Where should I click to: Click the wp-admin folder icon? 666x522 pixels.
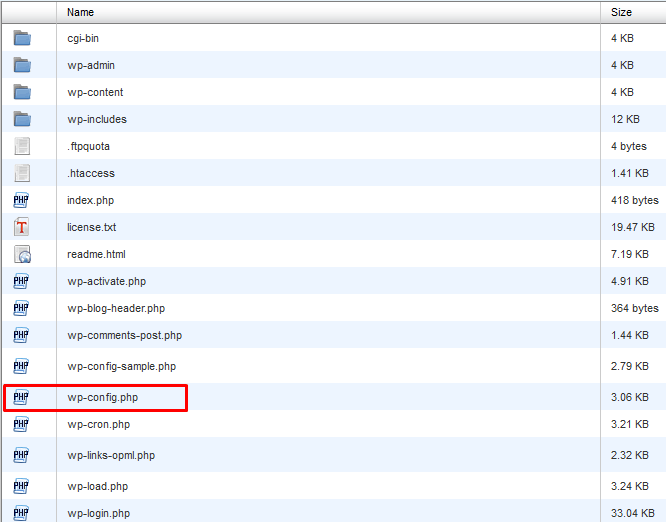coord(22,65)
